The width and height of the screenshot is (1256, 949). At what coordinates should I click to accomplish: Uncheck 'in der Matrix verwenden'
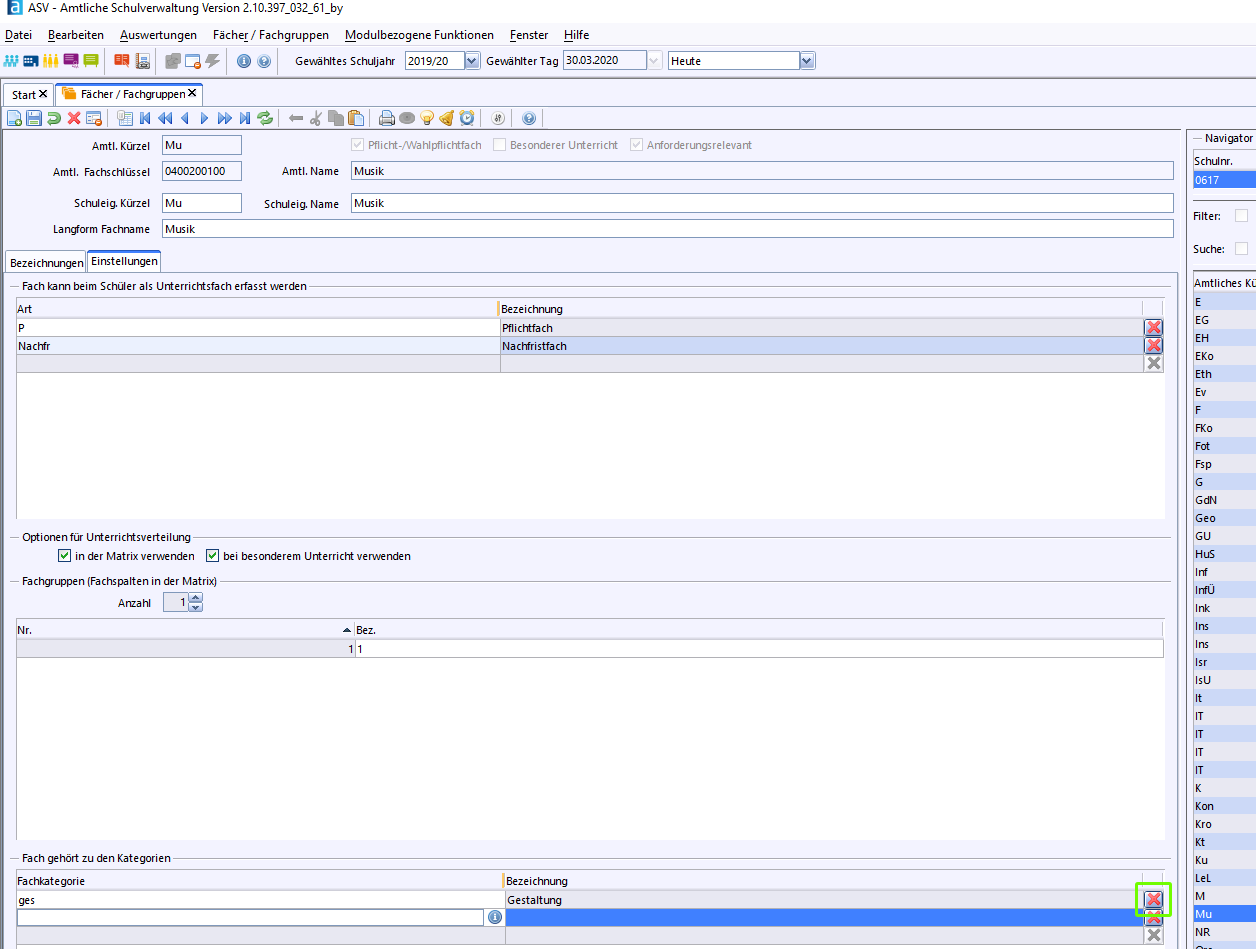coord(65,556)
